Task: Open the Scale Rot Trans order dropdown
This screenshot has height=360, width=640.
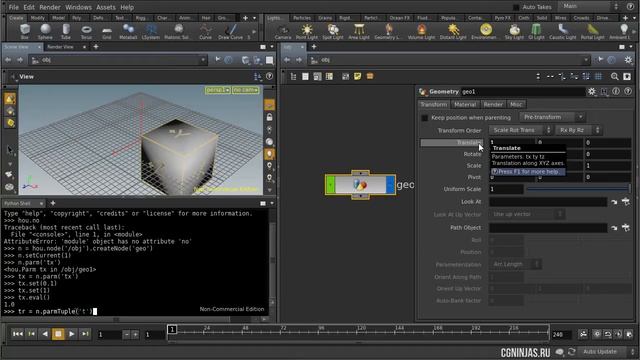Action: [520, 130]
